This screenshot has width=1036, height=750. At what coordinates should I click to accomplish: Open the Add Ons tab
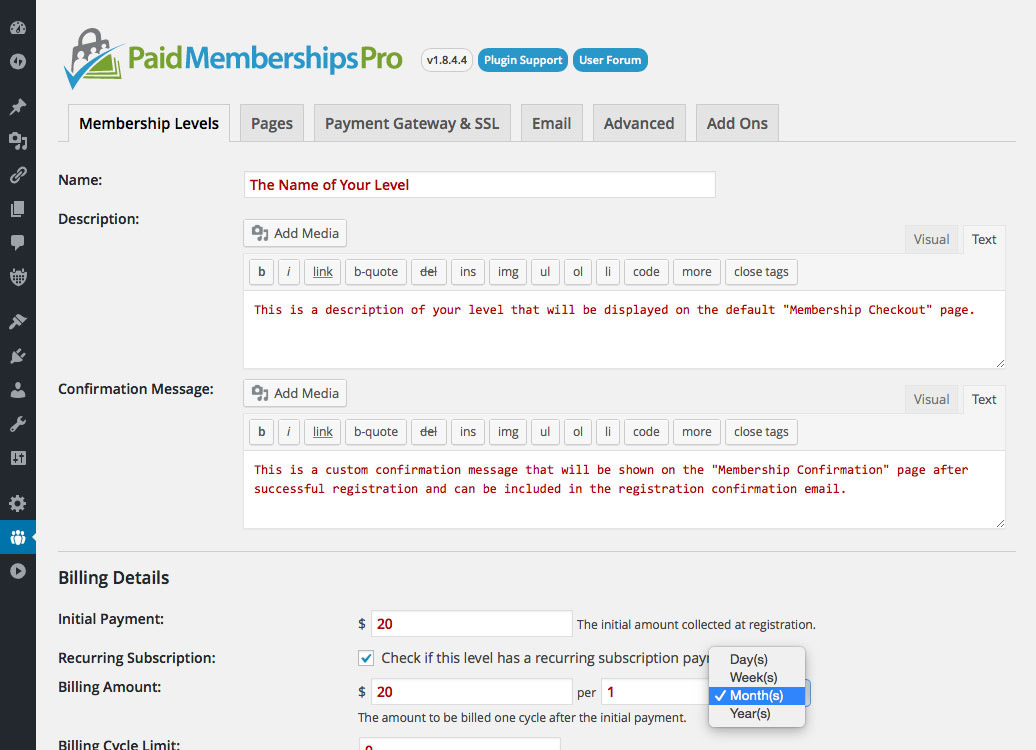[x=737, y=124]
